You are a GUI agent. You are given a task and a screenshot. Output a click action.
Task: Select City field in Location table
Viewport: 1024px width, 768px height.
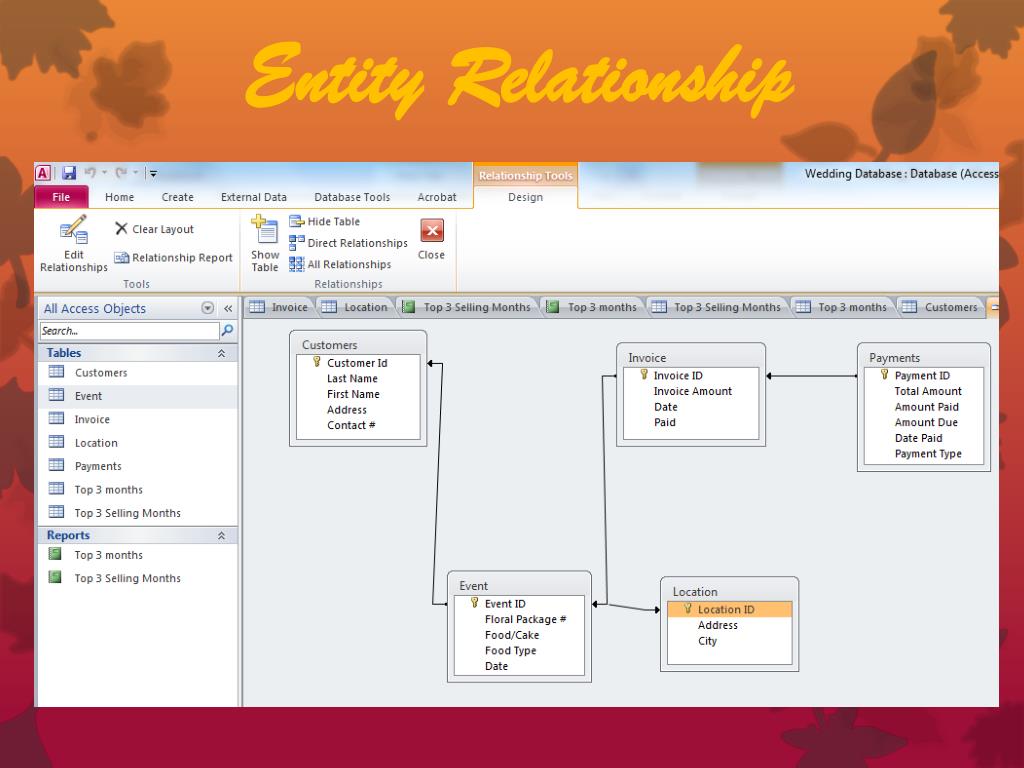click(707, 641)
